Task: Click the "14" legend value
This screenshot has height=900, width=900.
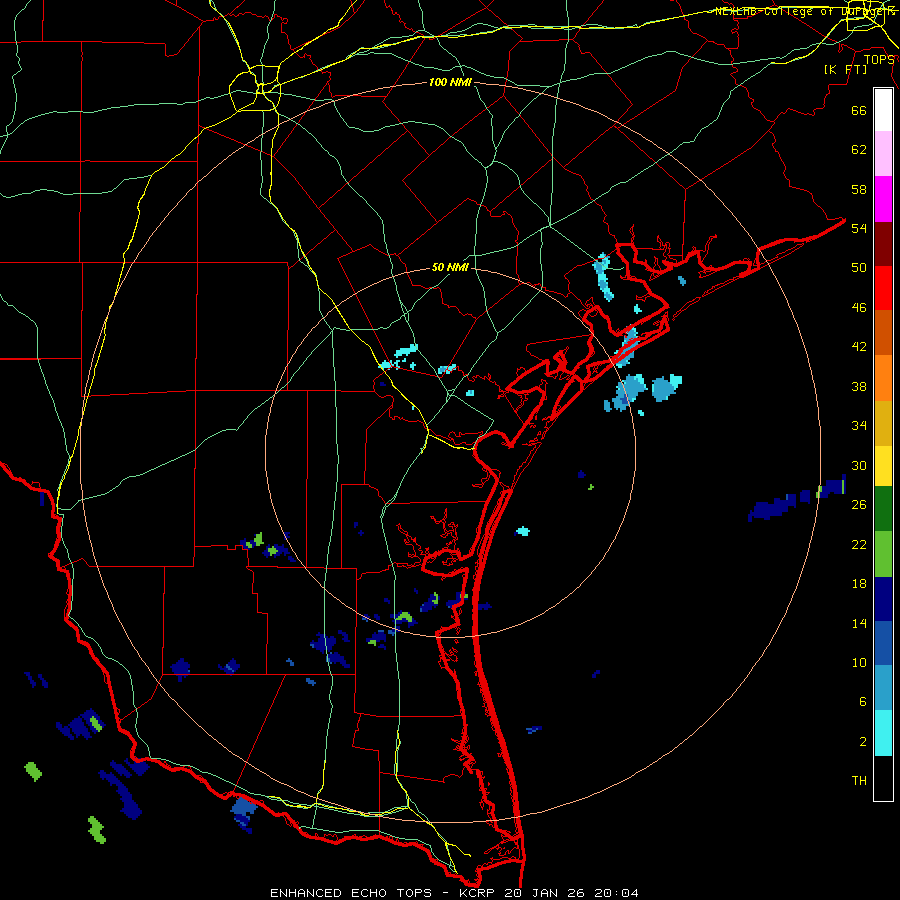Action: point(859,623)
